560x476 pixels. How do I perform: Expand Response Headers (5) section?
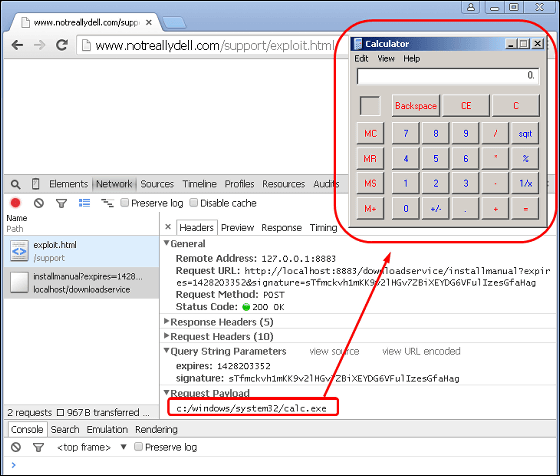coord(166,321)
